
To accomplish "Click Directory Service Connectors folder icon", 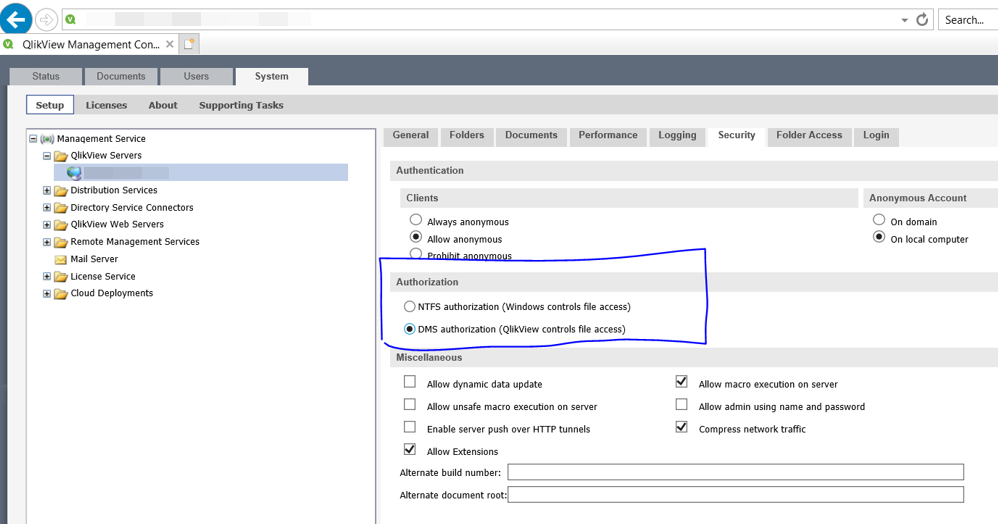I will (x=60, y=208).
